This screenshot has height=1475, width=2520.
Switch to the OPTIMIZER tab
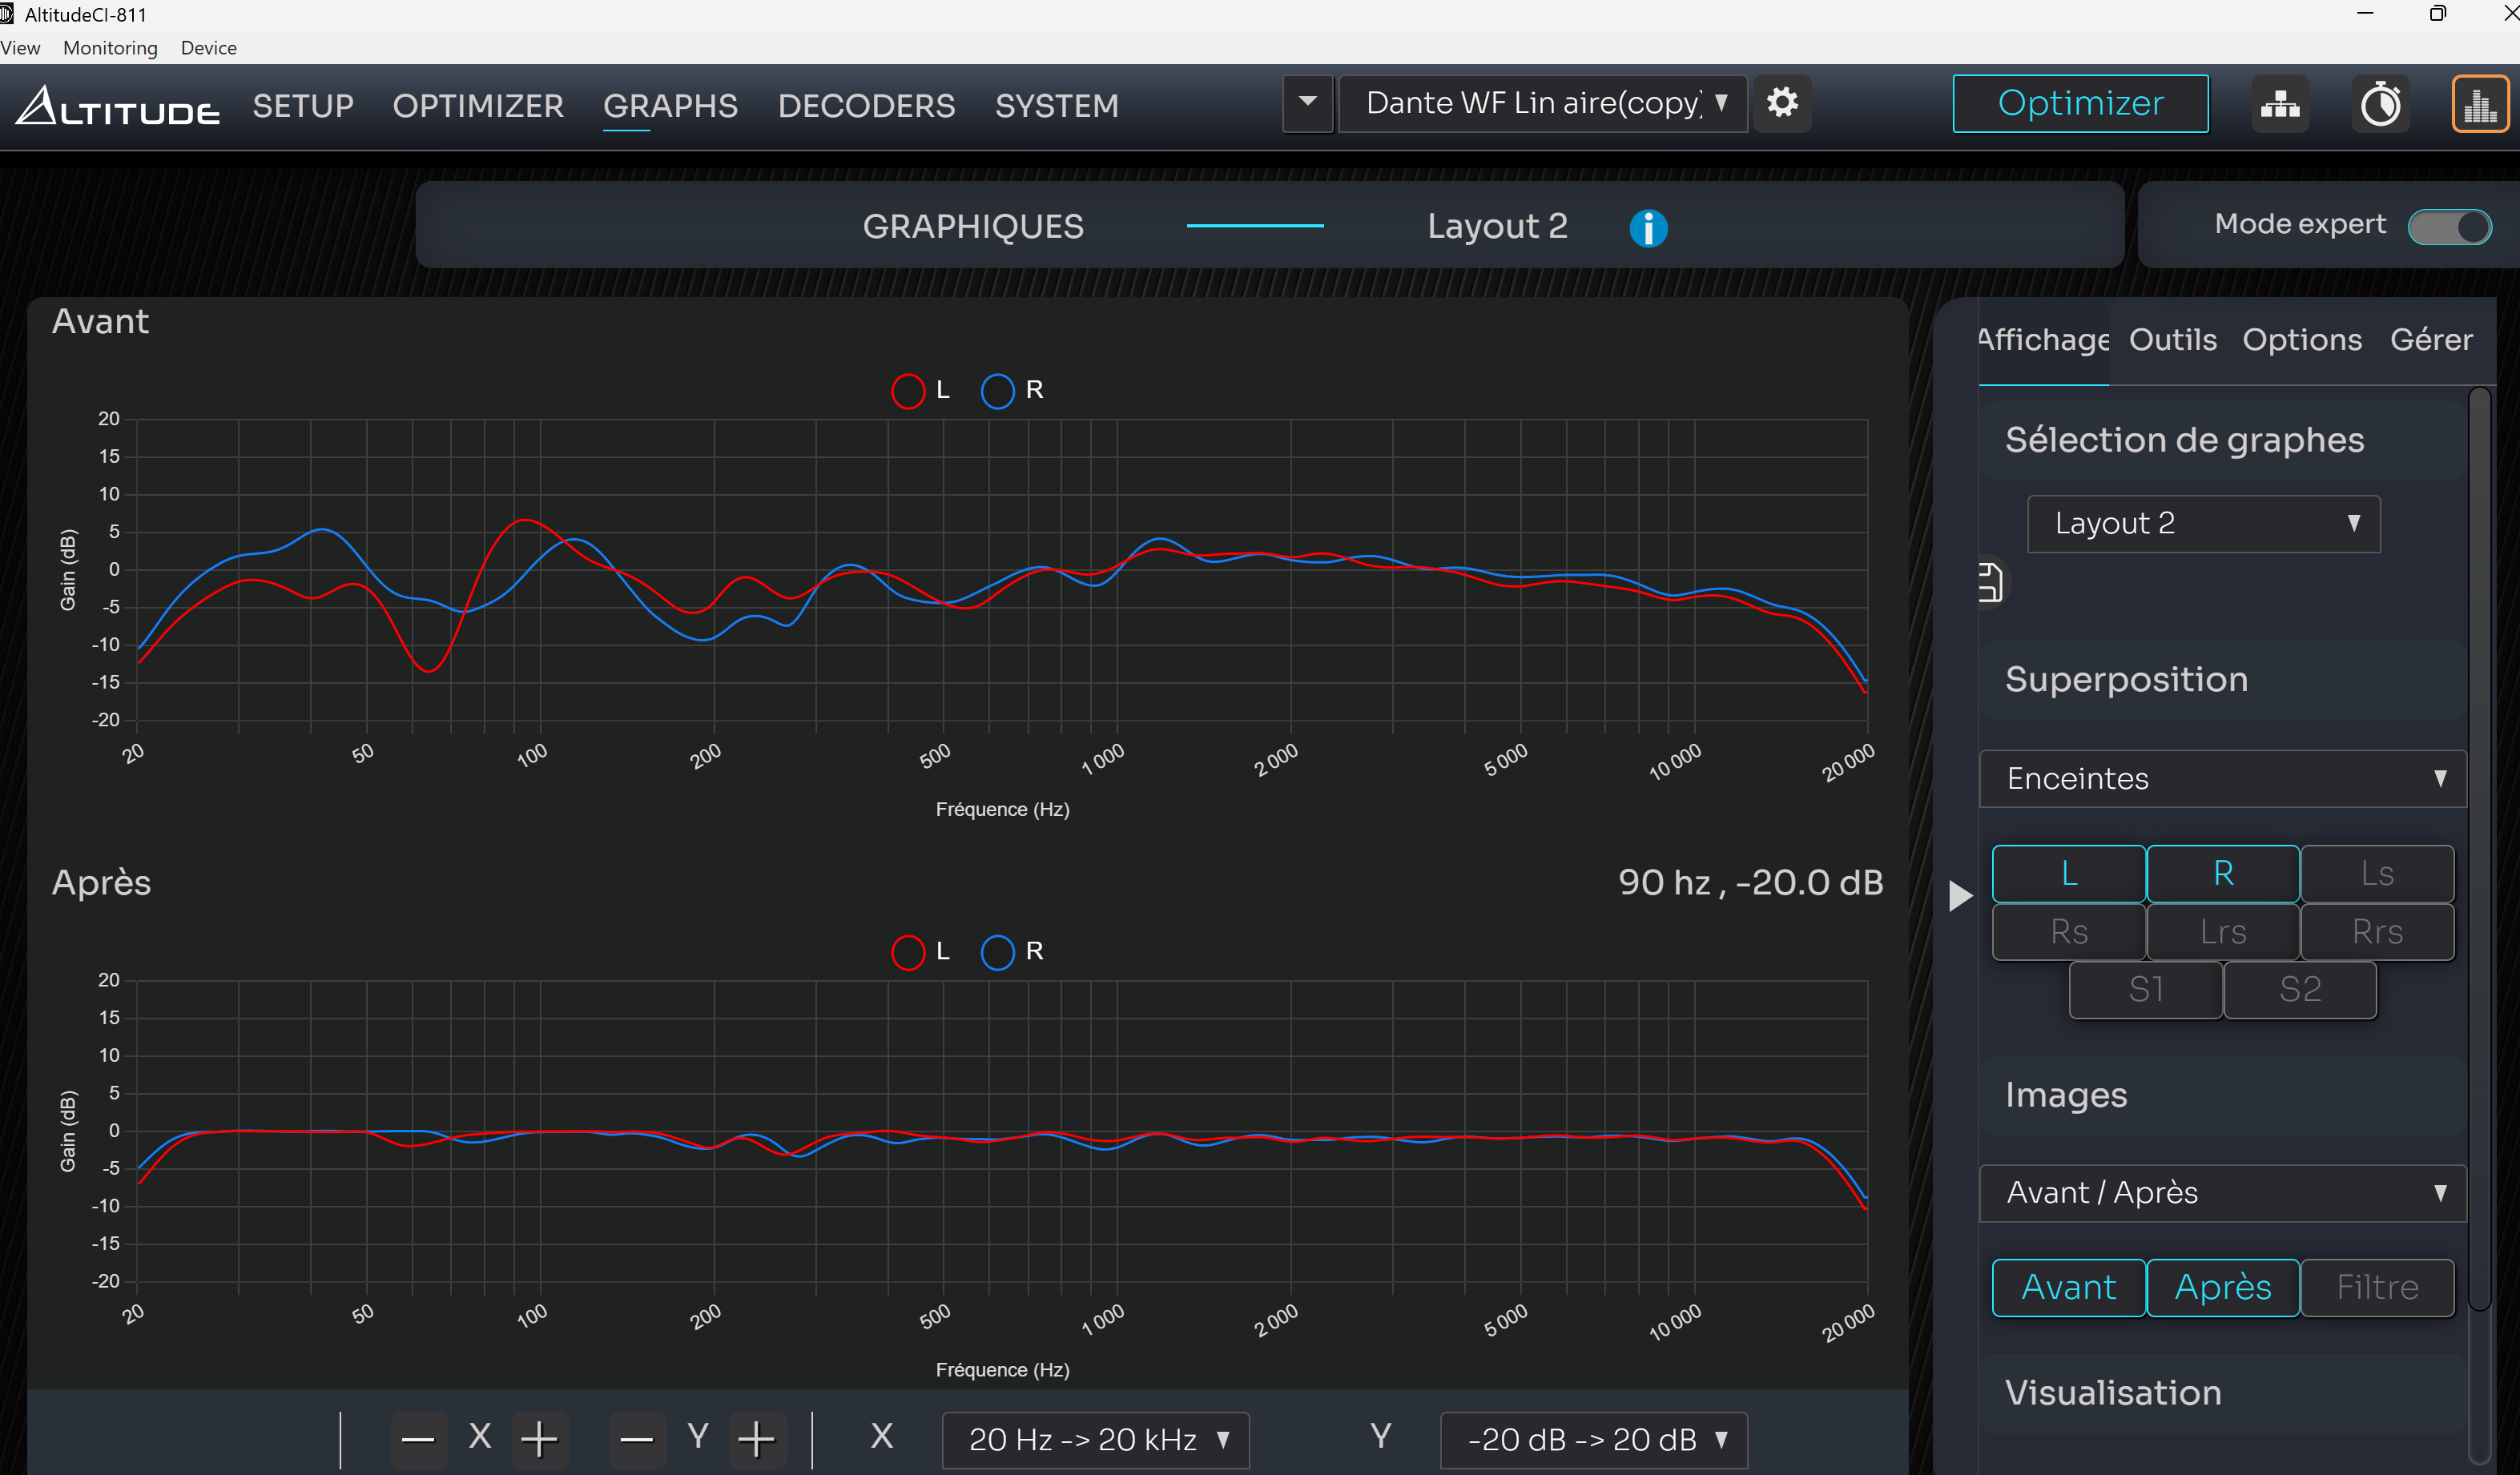[478, 105]
